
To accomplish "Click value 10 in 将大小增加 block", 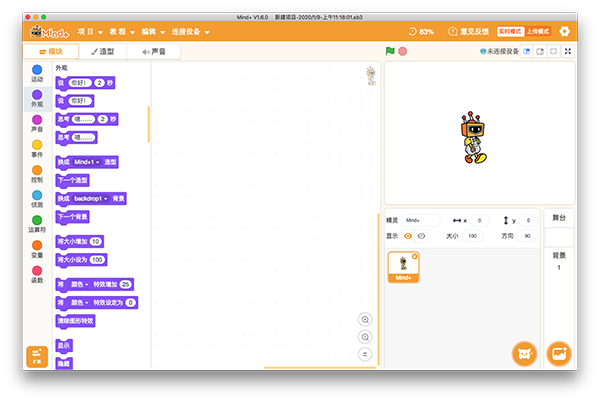I will [95, 241].
